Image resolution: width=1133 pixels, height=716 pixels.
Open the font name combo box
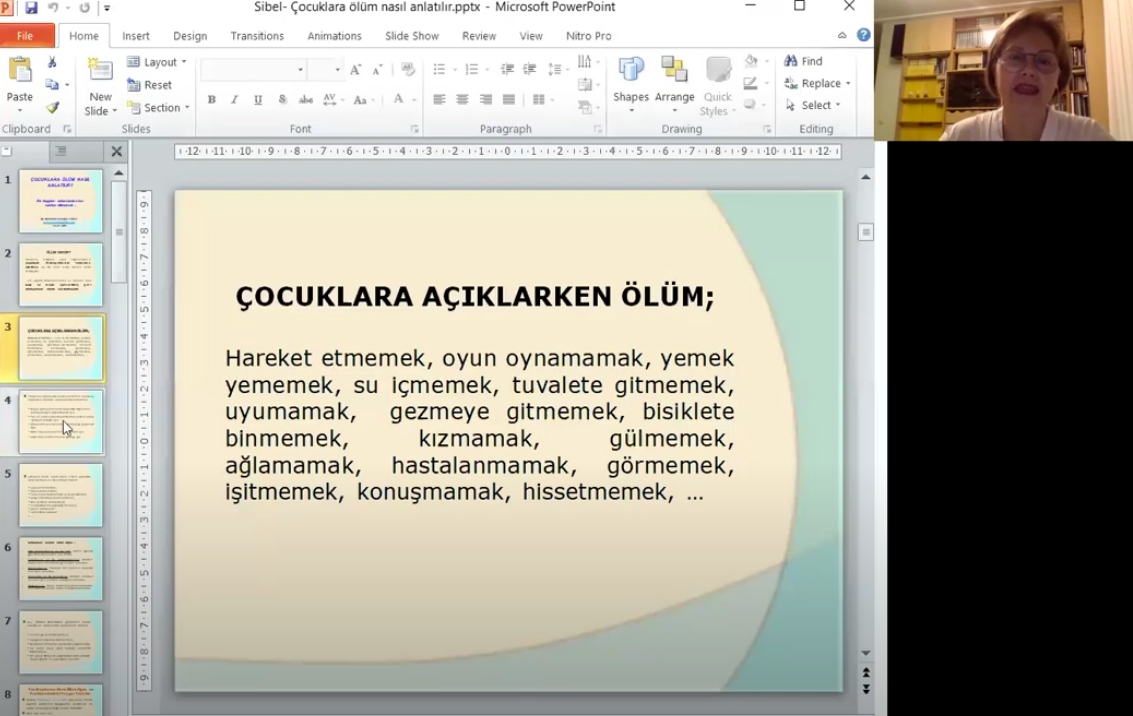coord(253,69)
